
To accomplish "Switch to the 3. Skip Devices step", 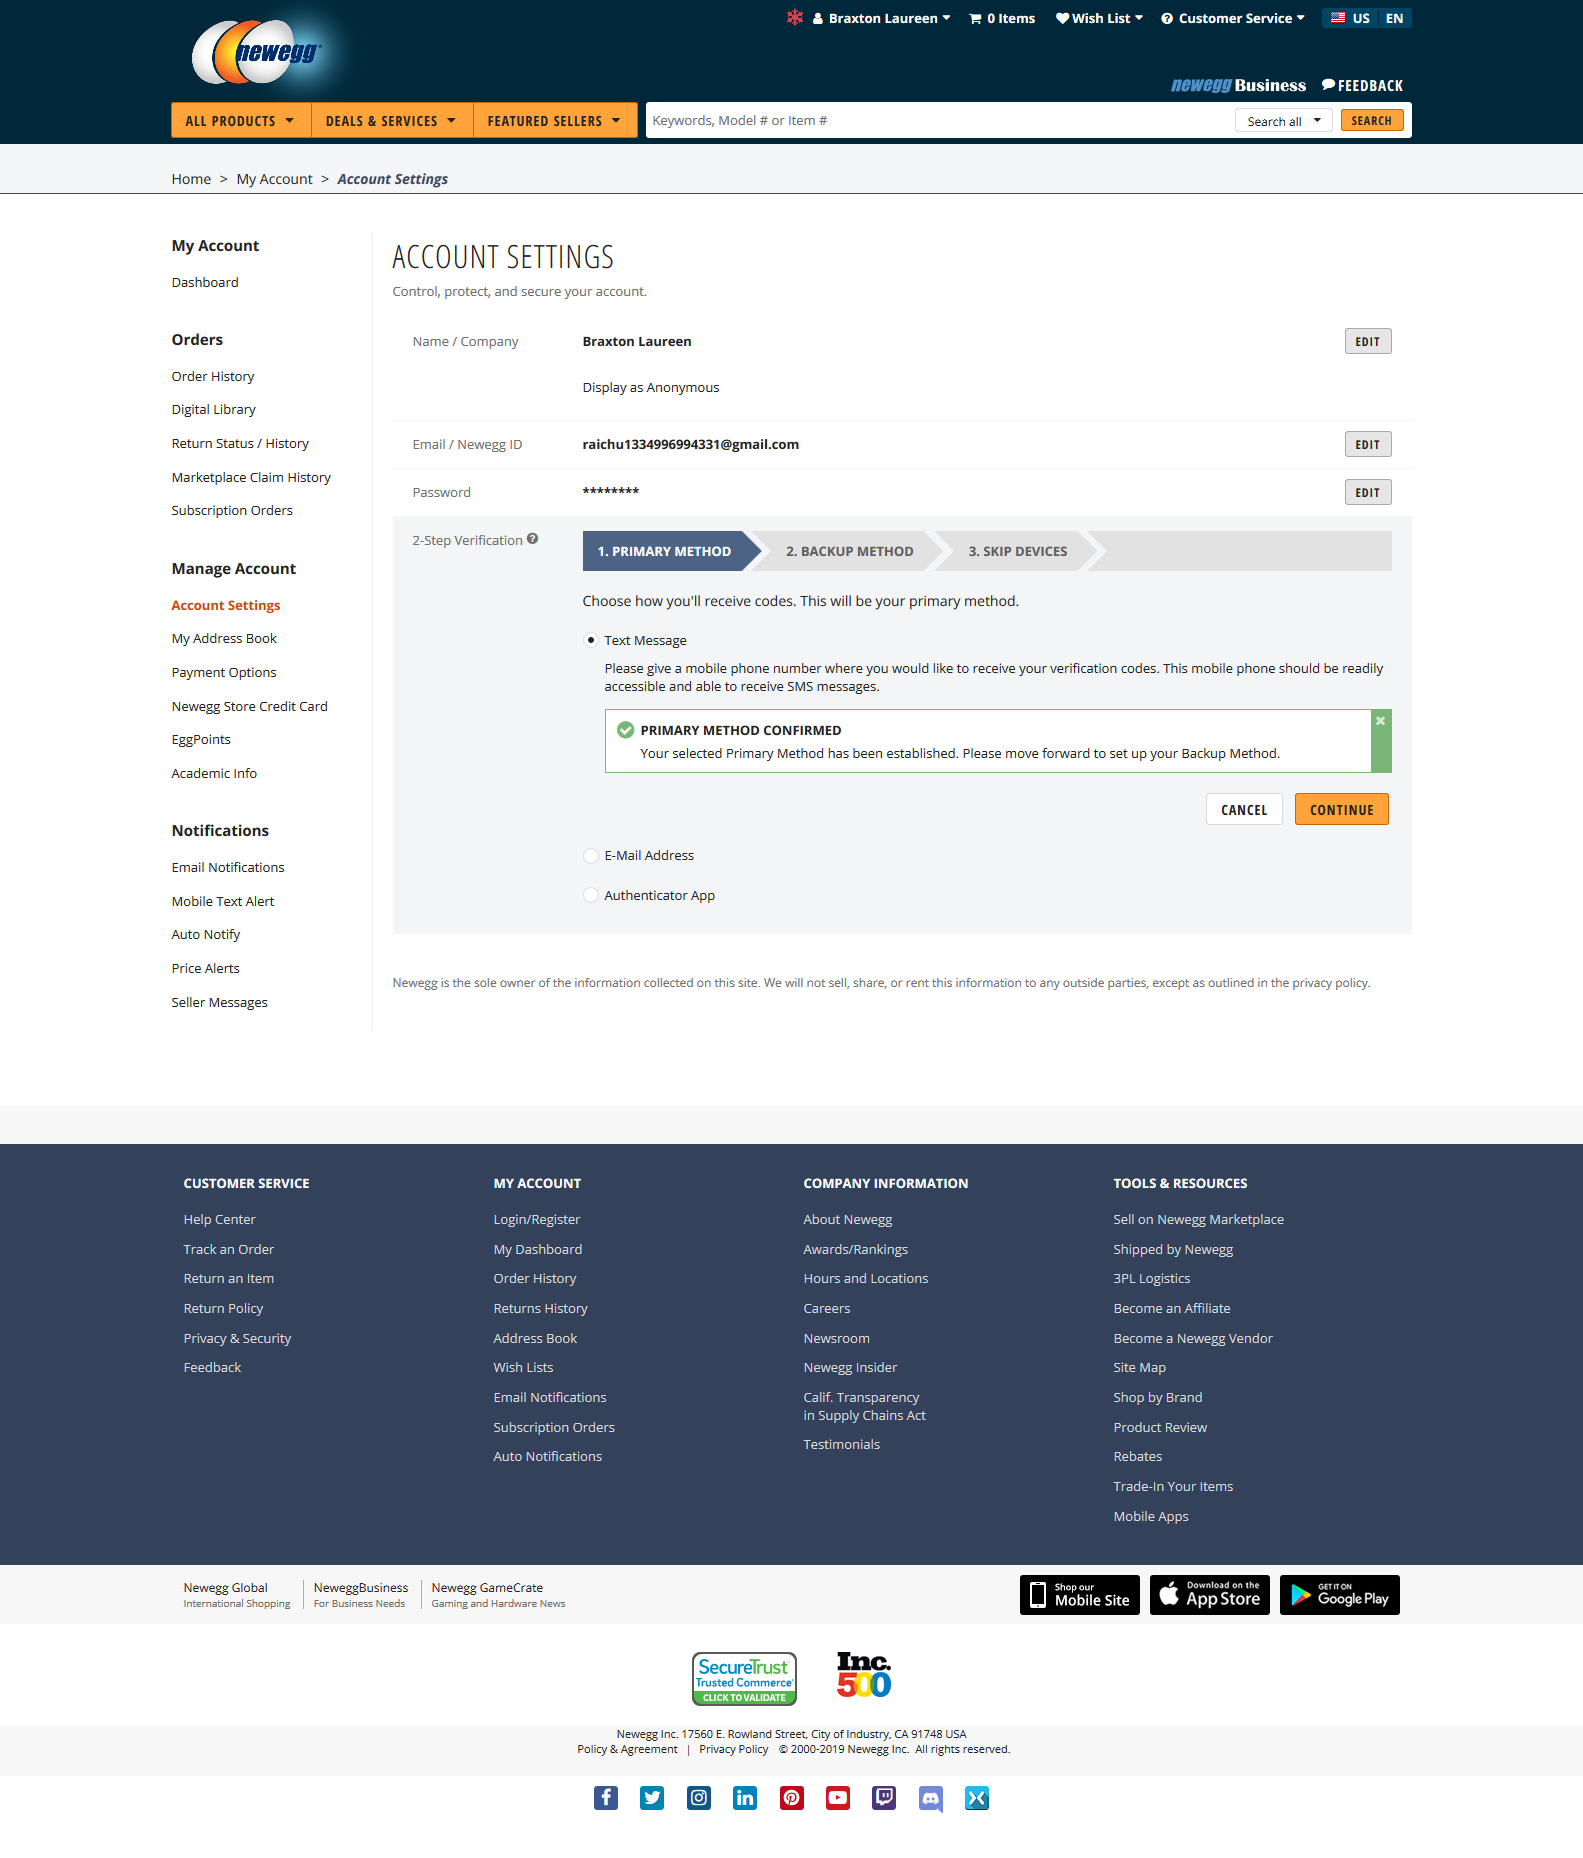I will (x=1017, y=551).
